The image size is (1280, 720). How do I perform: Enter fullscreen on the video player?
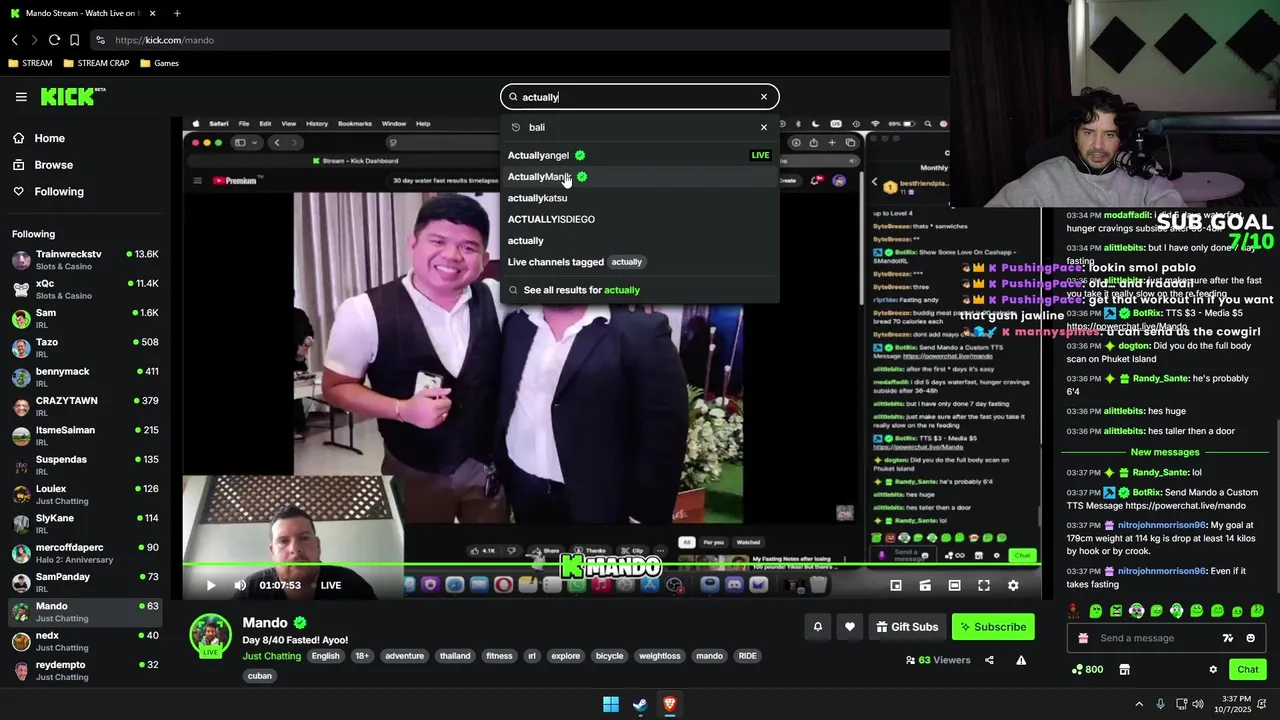coord(984,585)
